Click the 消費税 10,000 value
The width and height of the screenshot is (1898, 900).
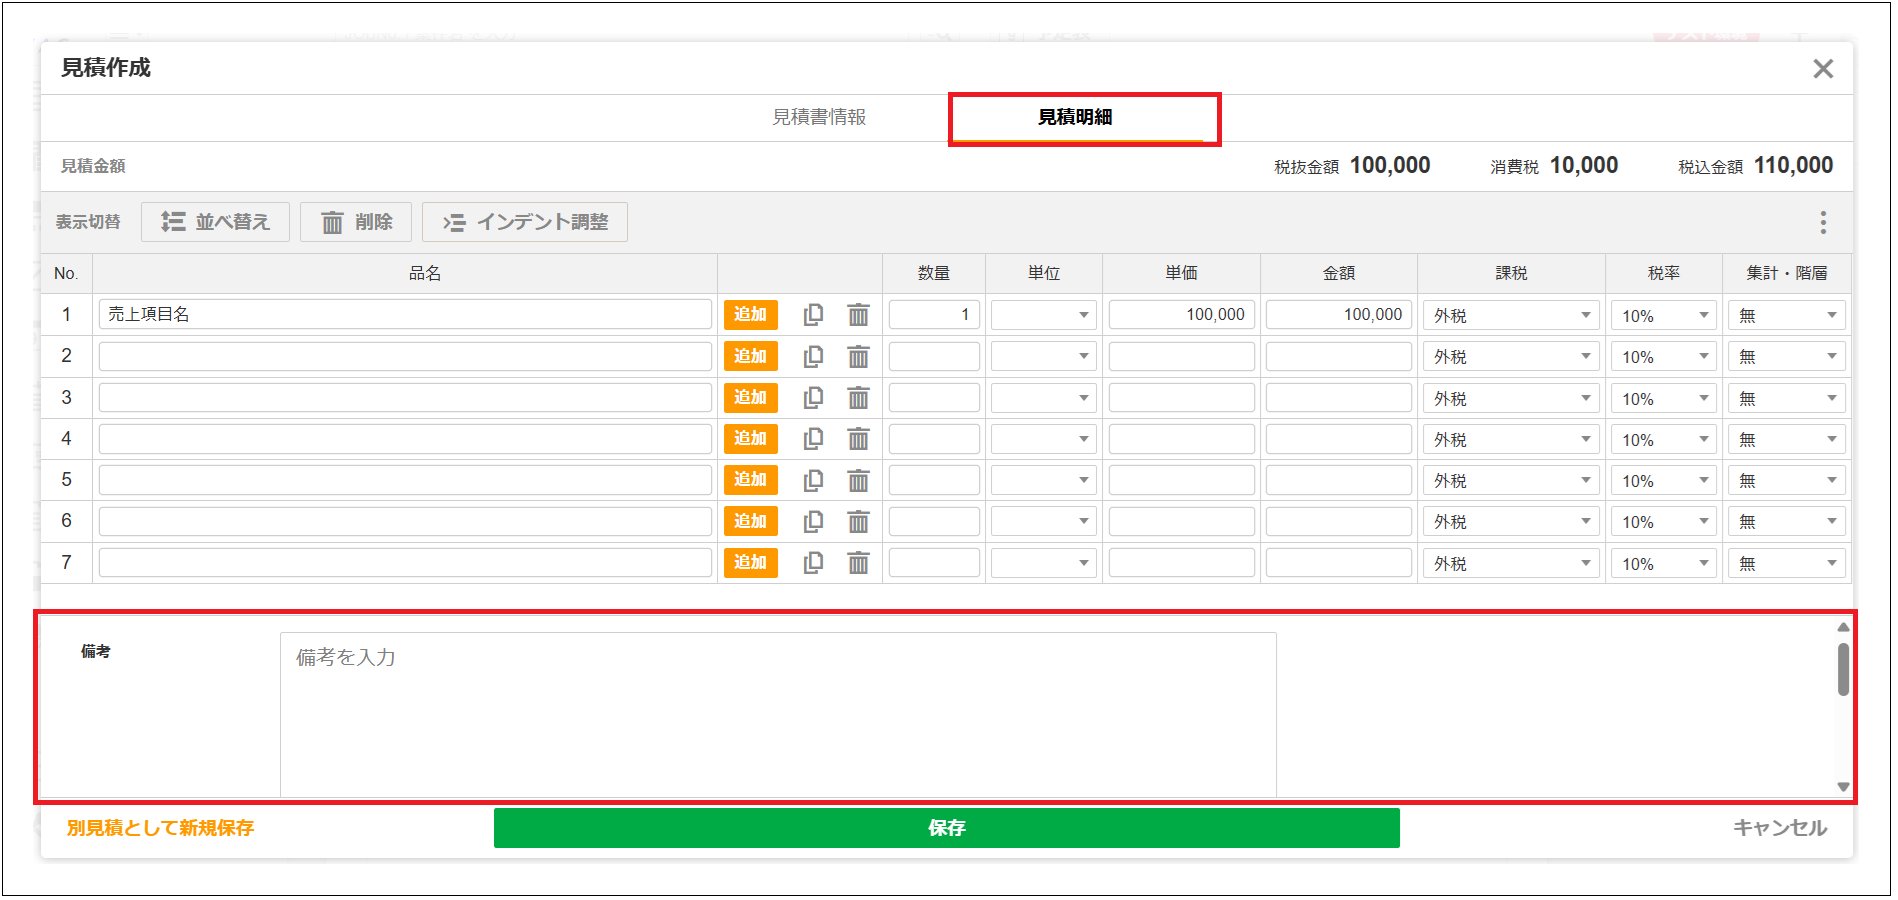[x=1584, y=166]
